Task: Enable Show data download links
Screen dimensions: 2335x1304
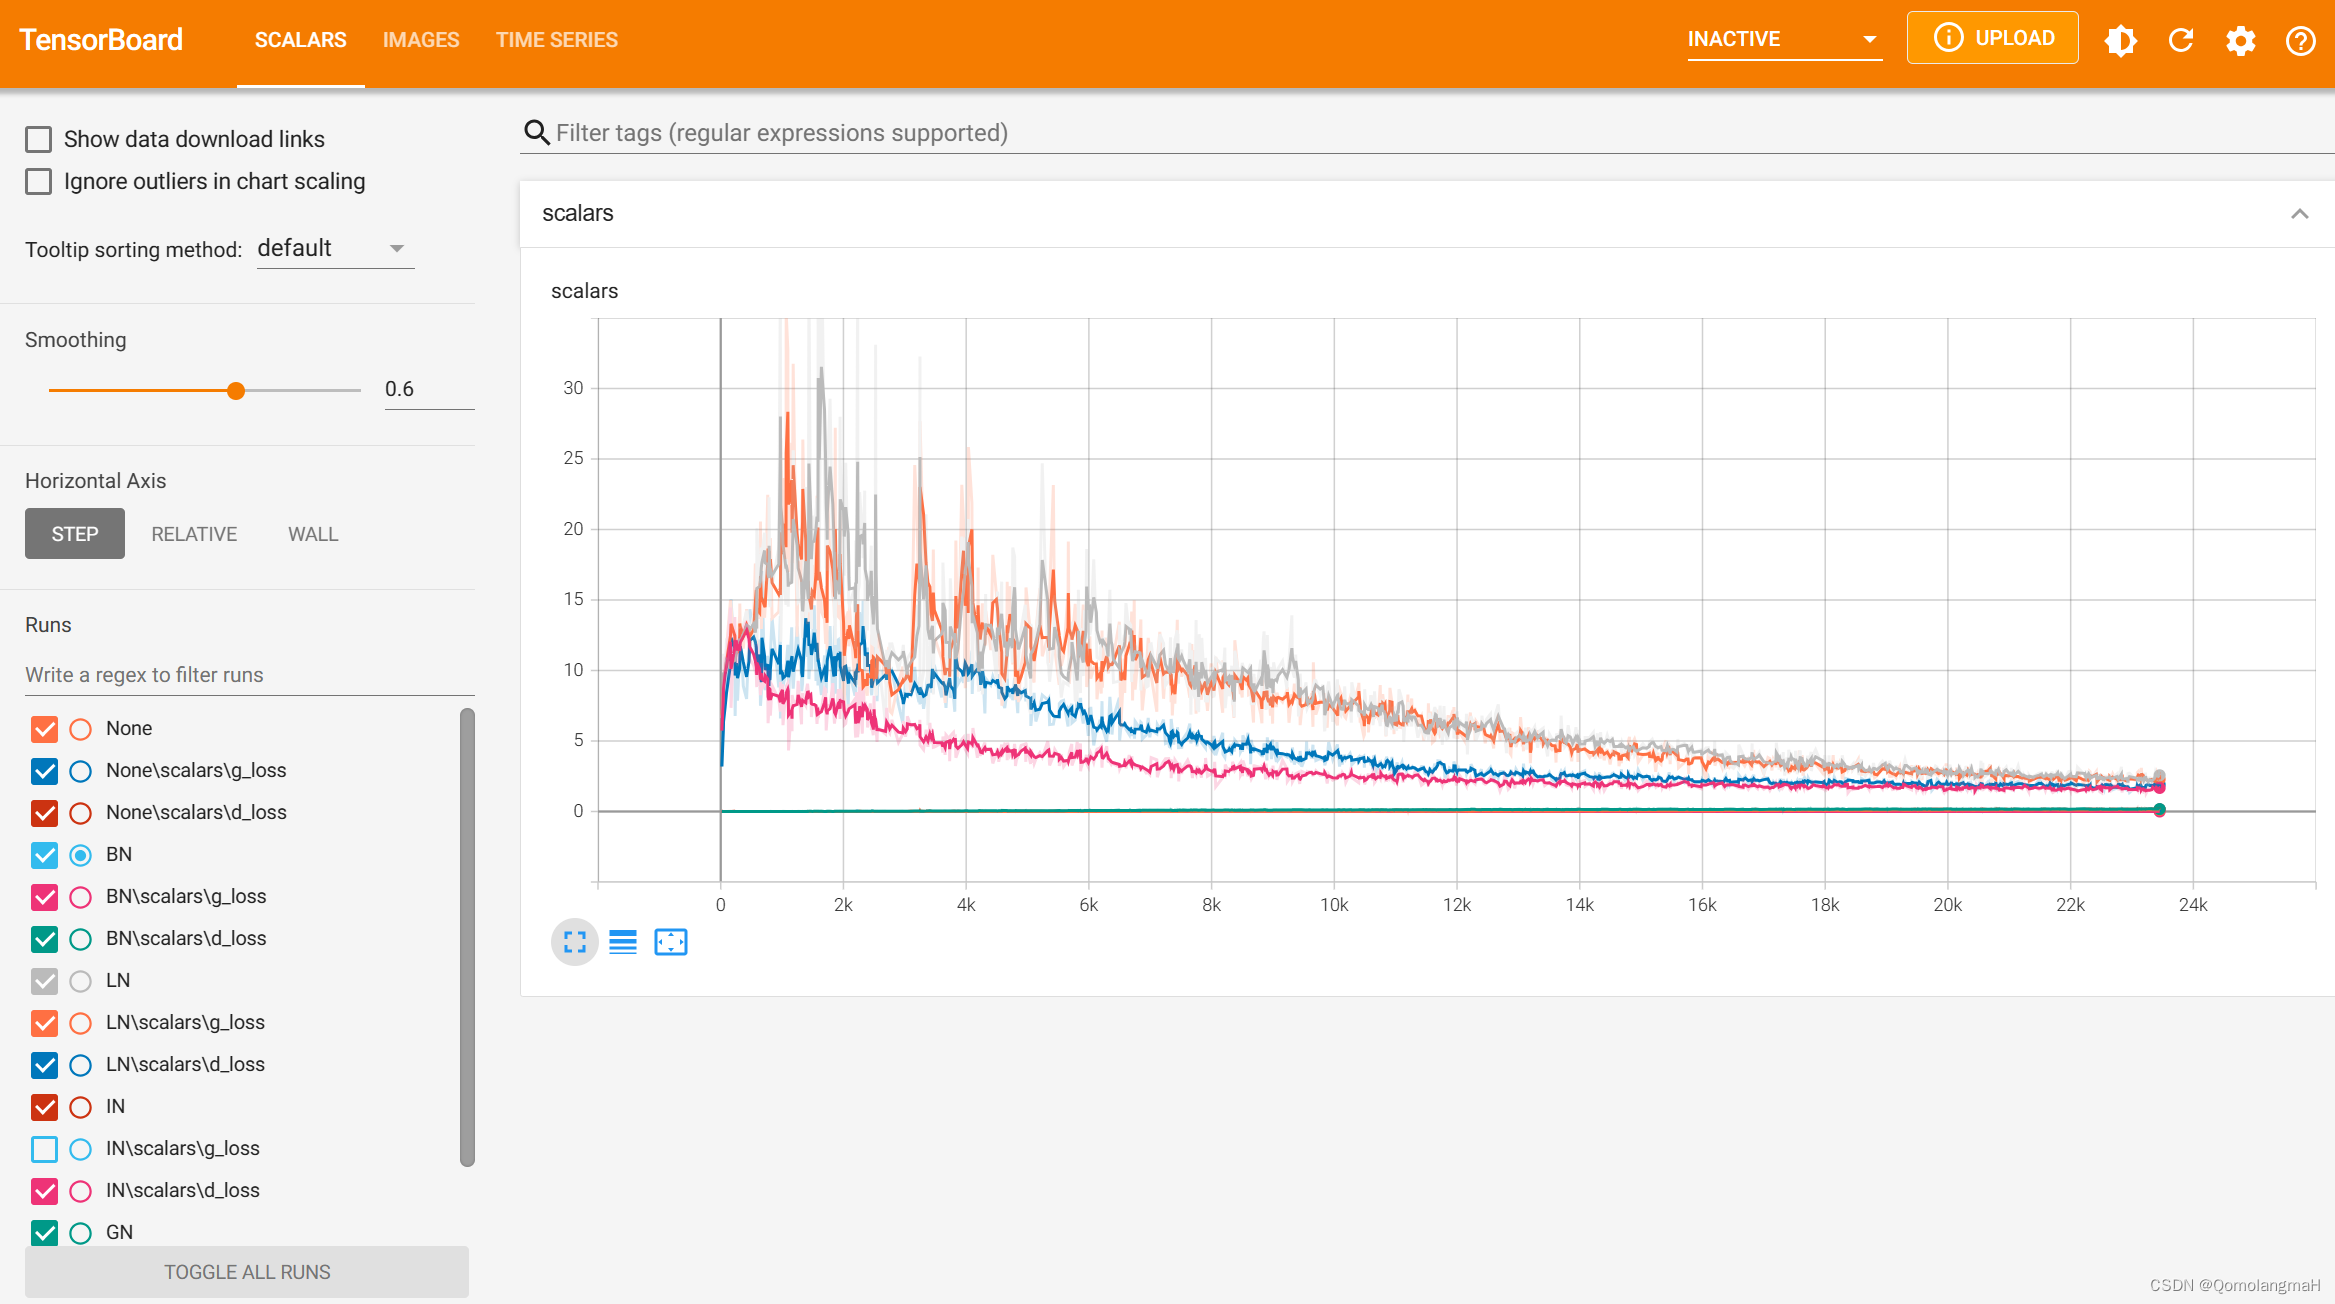Action: (x=39, y=139)
